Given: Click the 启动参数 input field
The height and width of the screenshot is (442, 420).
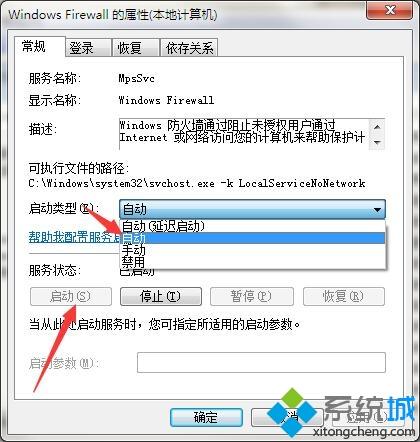Looking at the screenshot, I should (x=261, y=362).
